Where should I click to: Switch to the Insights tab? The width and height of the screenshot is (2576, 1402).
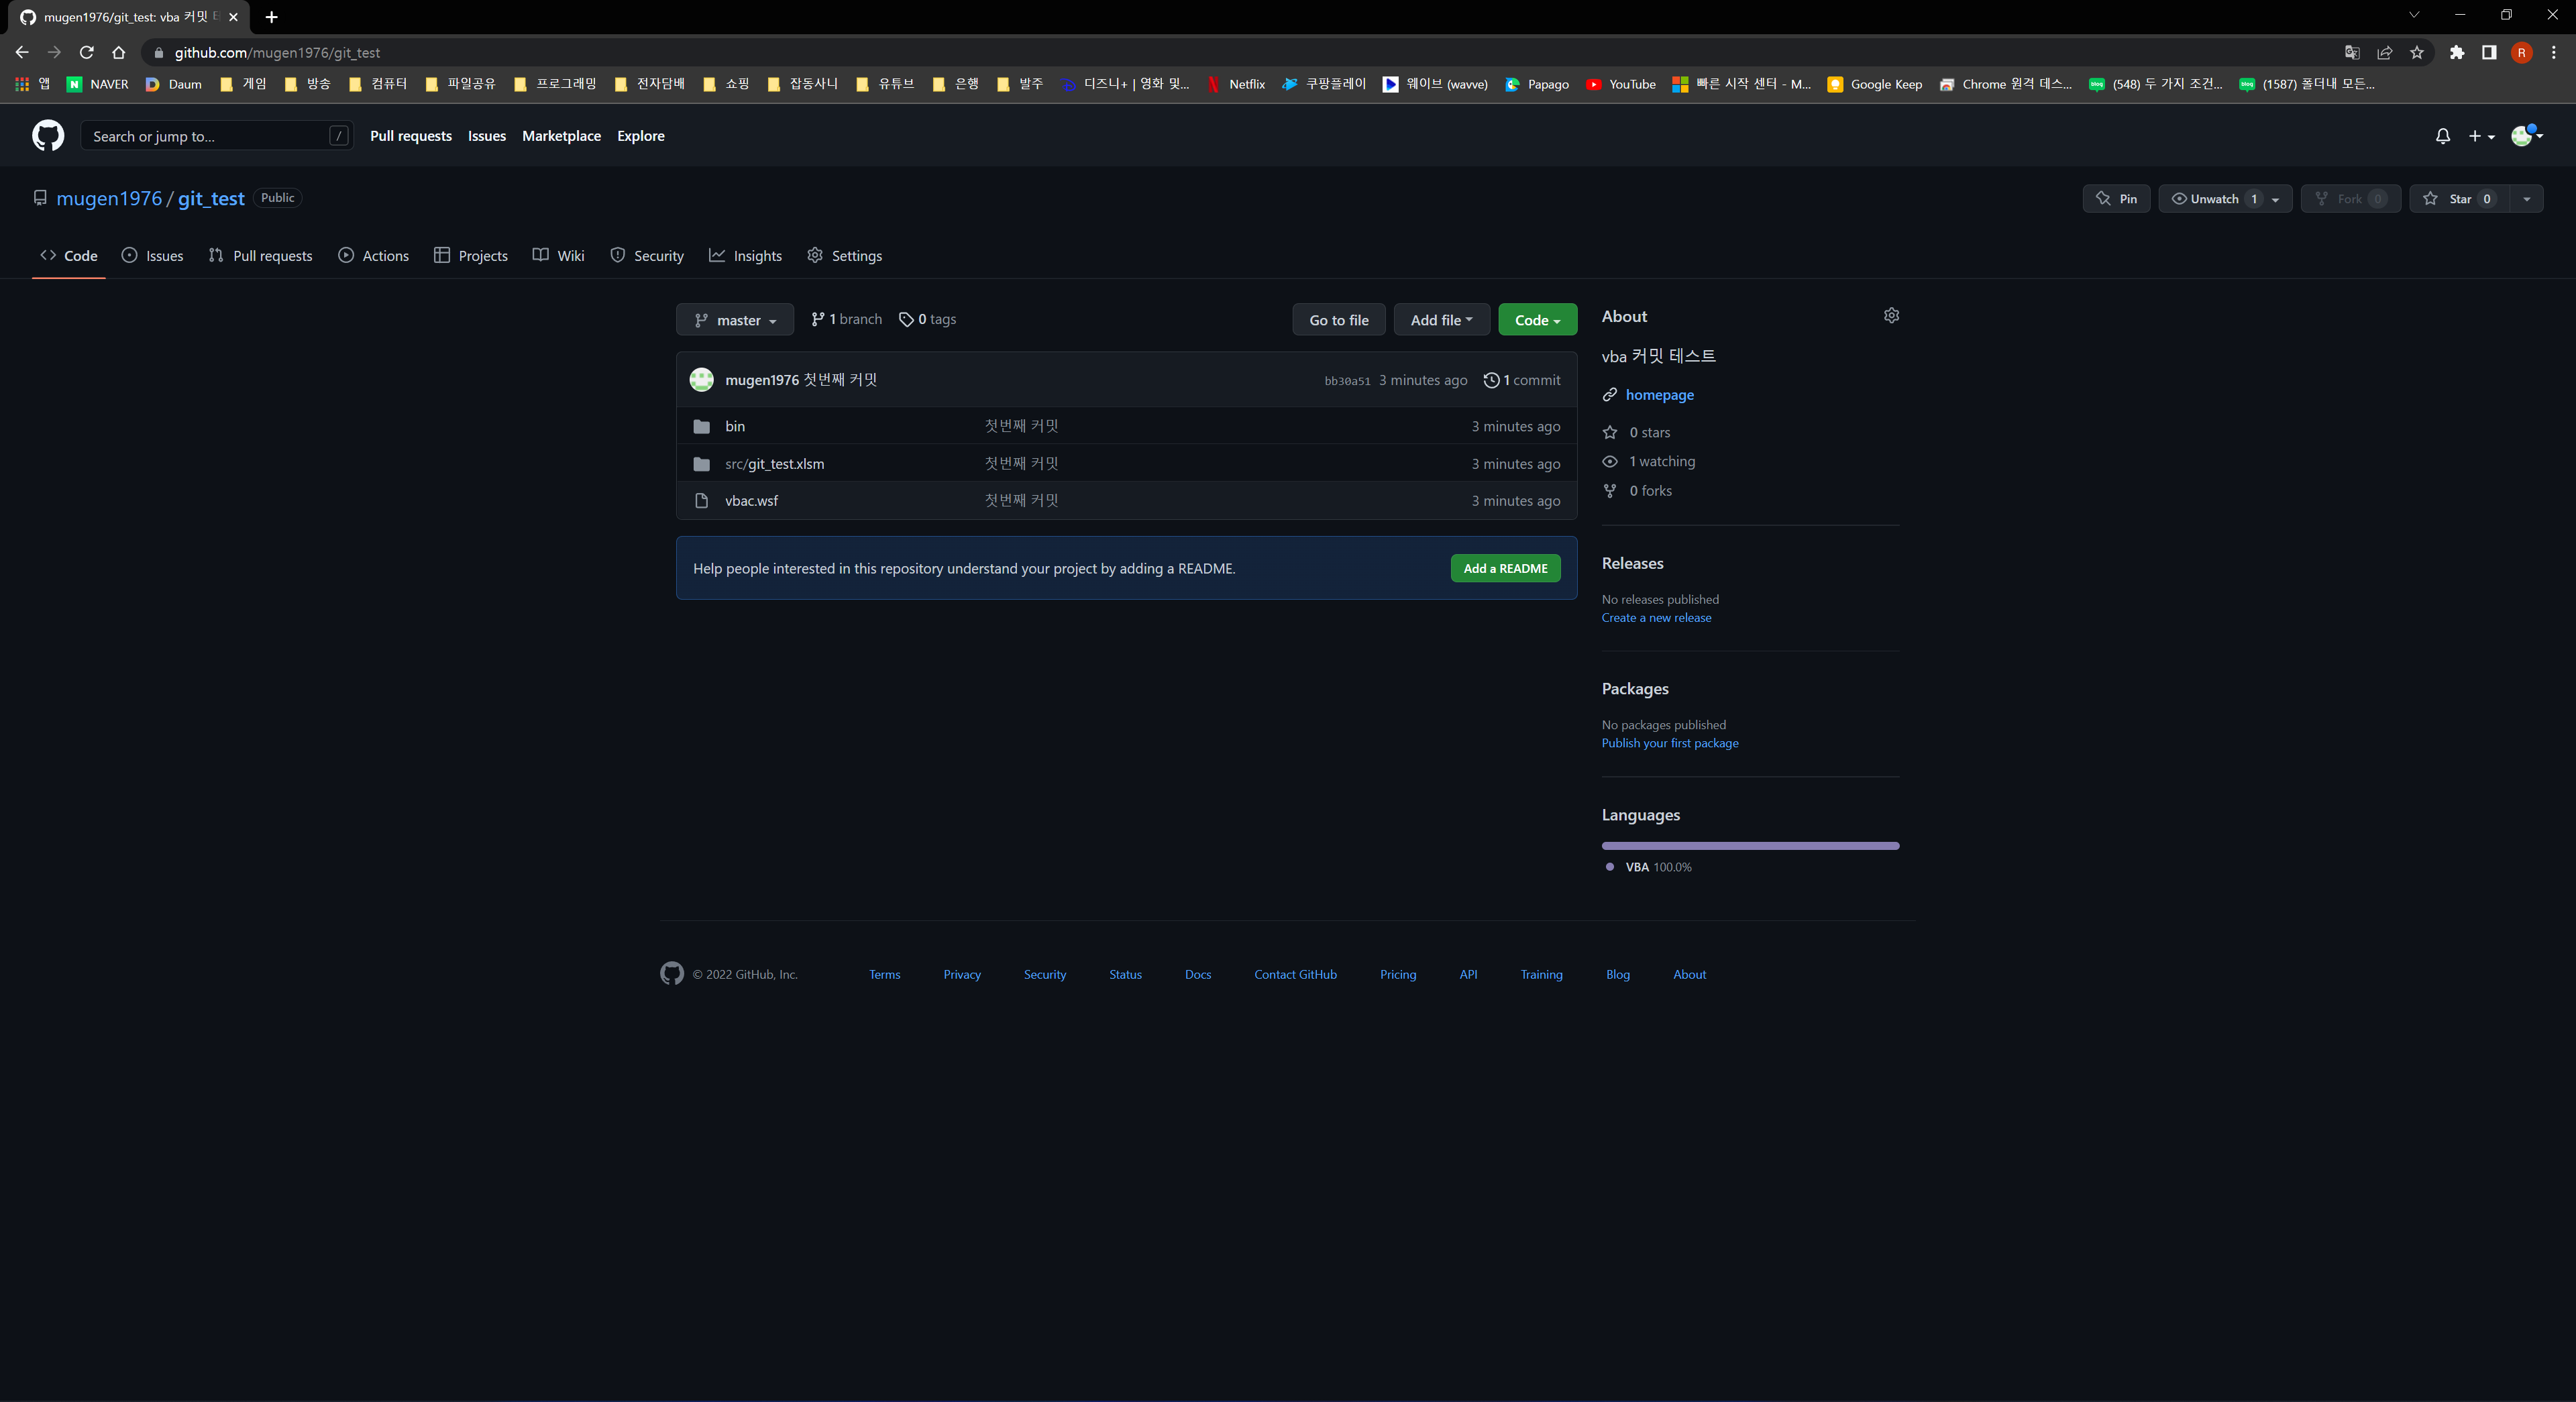[x=745, y=256]
